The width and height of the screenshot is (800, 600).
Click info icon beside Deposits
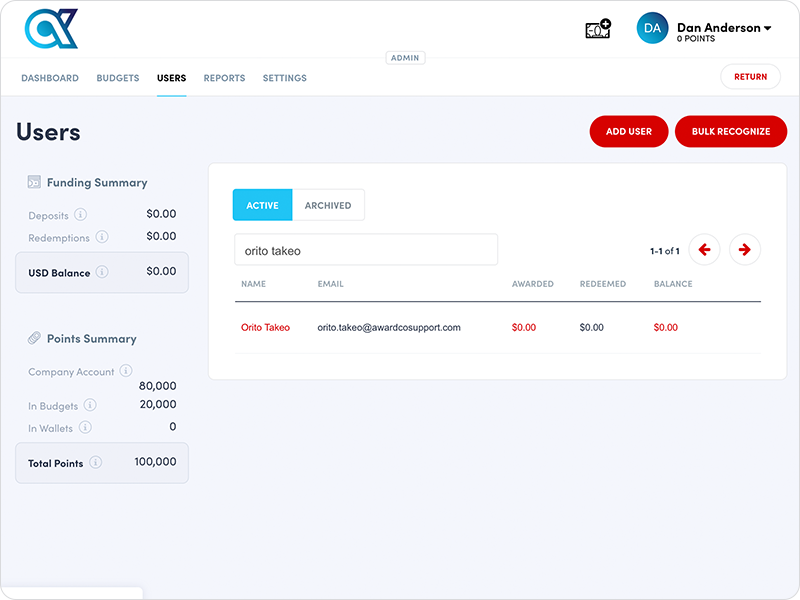pos(81,215)
